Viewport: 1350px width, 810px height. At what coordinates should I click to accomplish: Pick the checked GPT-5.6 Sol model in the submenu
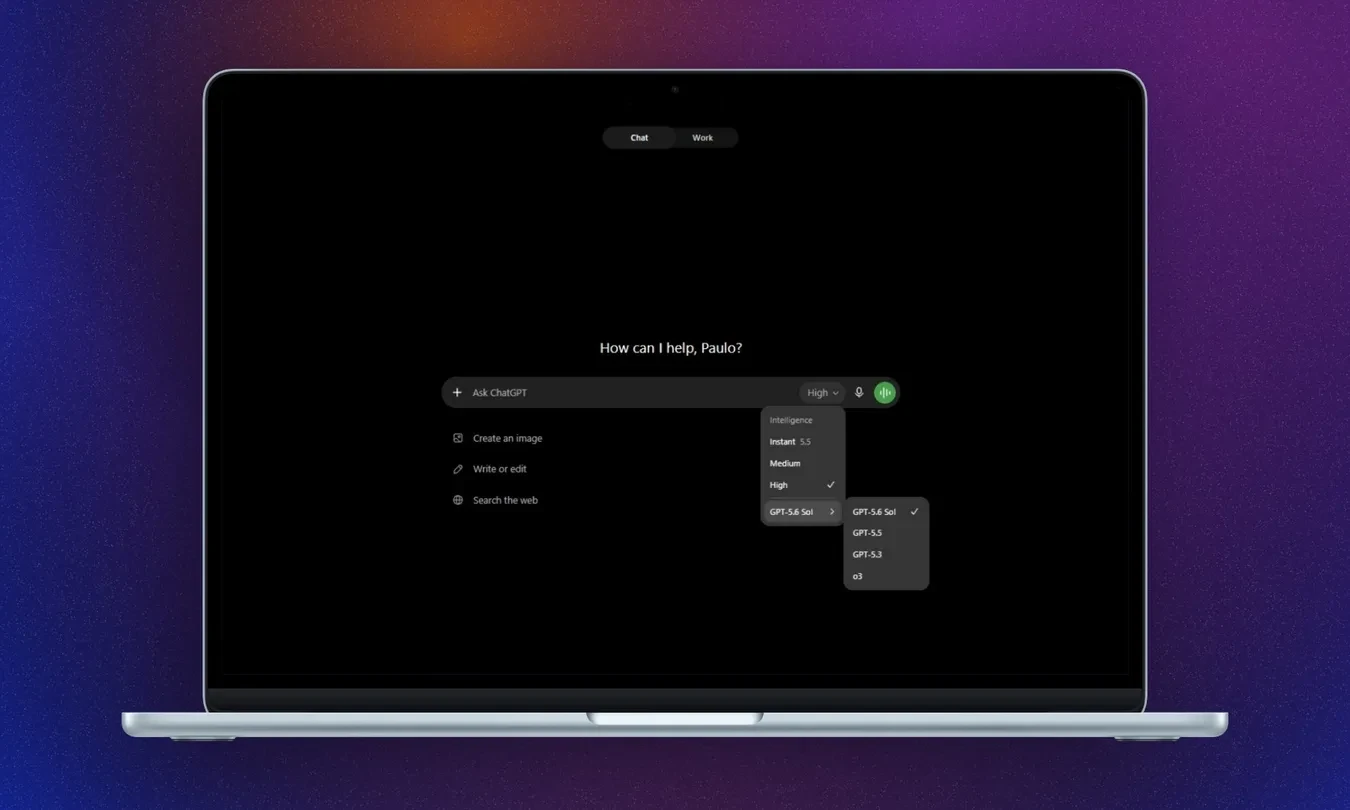886,512
